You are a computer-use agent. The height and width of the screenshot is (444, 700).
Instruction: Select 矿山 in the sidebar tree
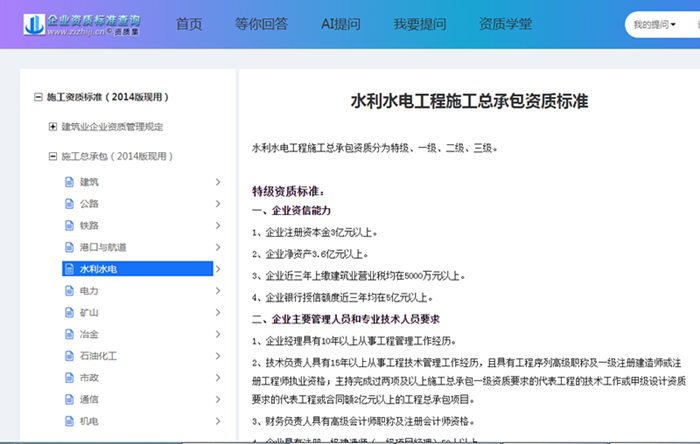point(89,312)
